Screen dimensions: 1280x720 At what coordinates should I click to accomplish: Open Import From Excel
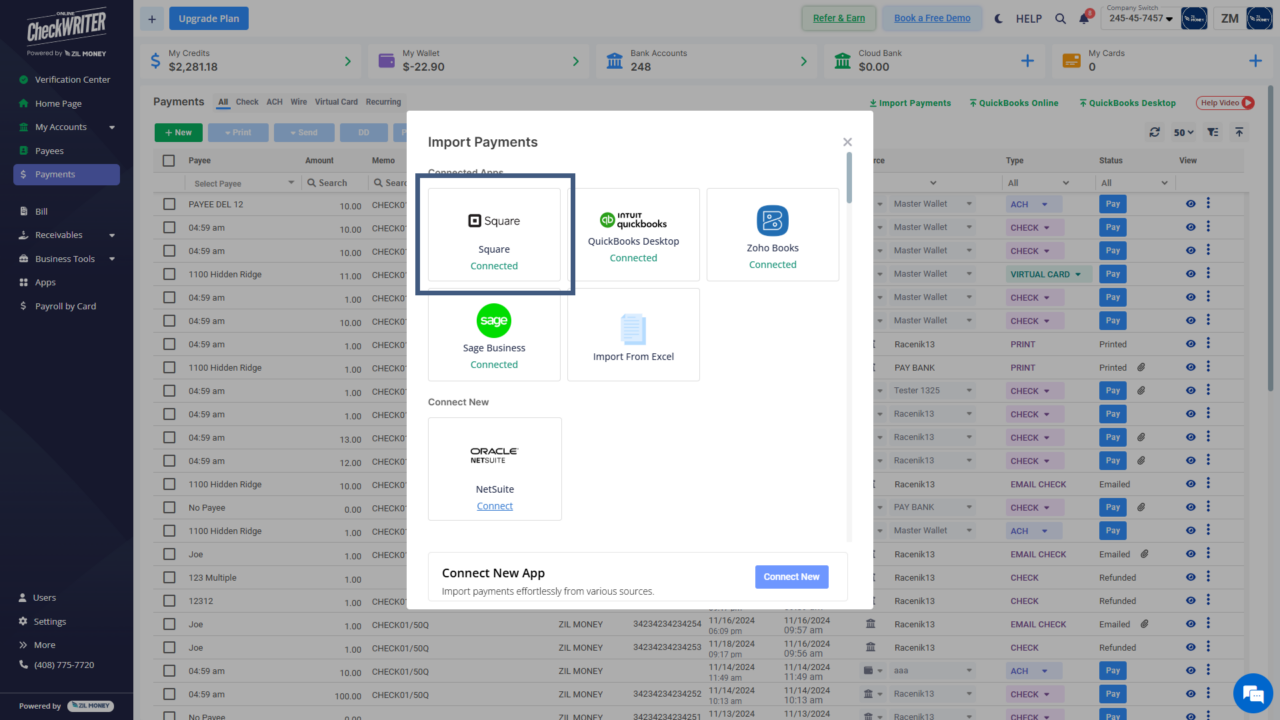(633, 335)
